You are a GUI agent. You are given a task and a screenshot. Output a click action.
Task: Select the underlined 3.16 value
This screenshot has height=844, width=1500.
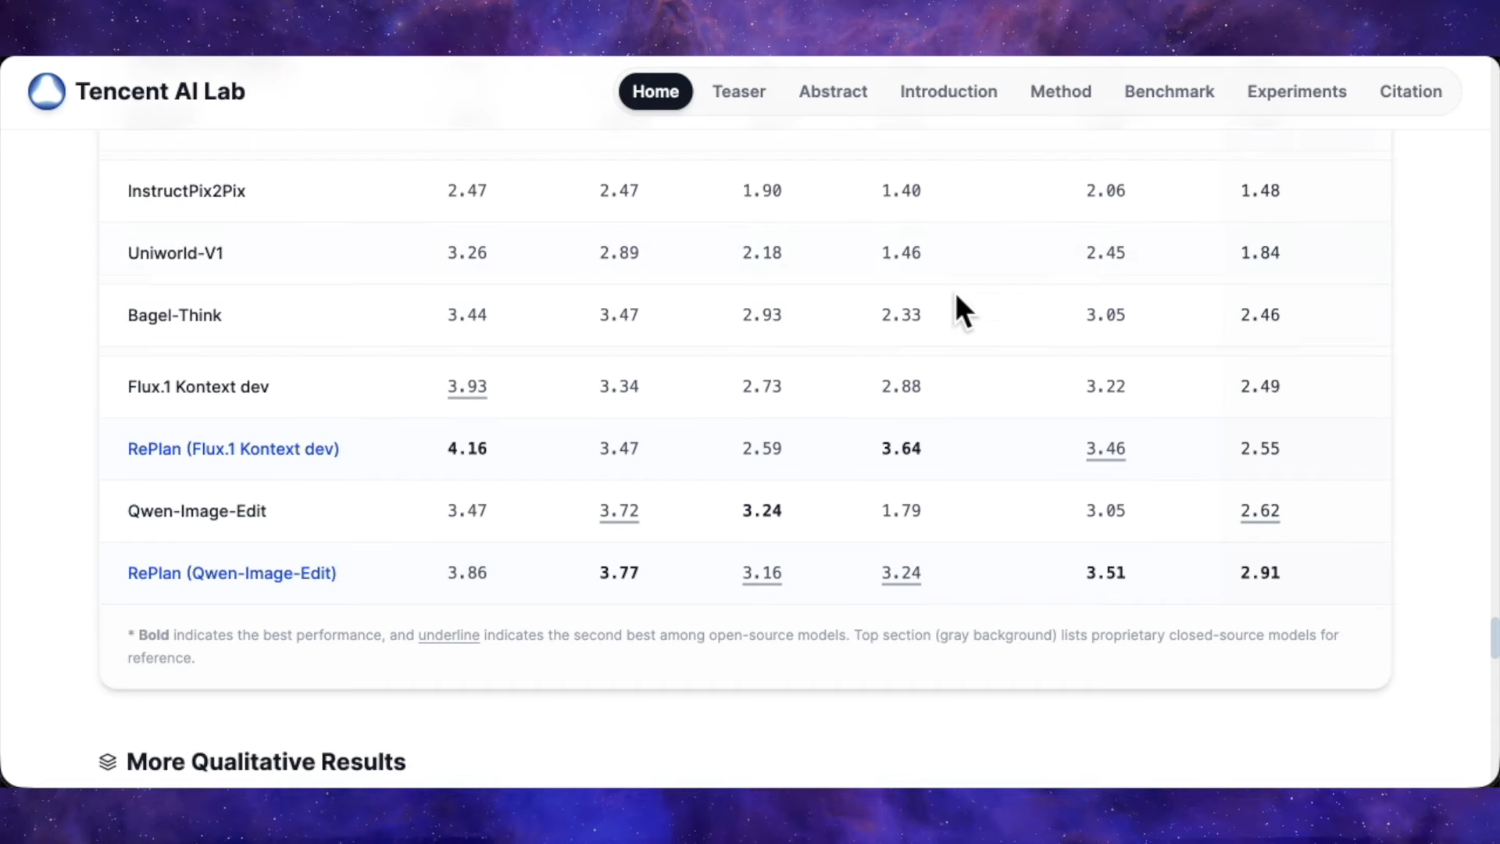762,573
